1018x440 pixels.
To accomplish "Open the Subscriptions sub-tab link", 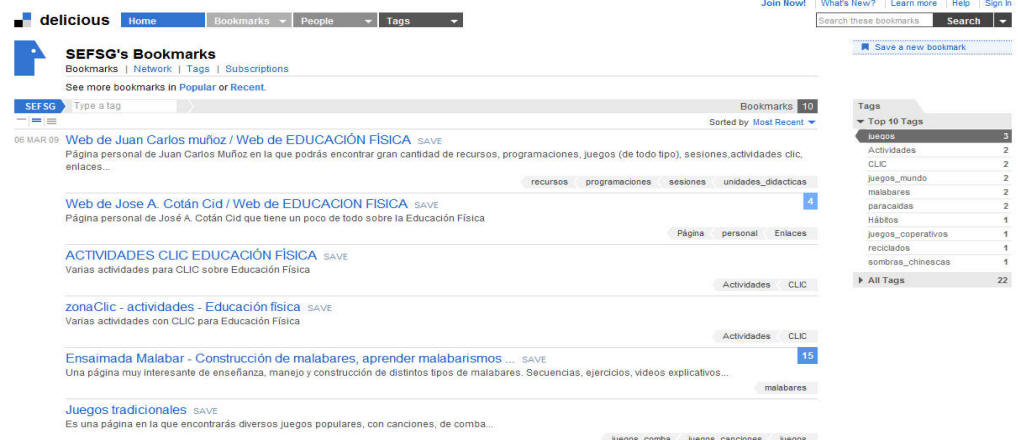I will [x=256, y=69].
